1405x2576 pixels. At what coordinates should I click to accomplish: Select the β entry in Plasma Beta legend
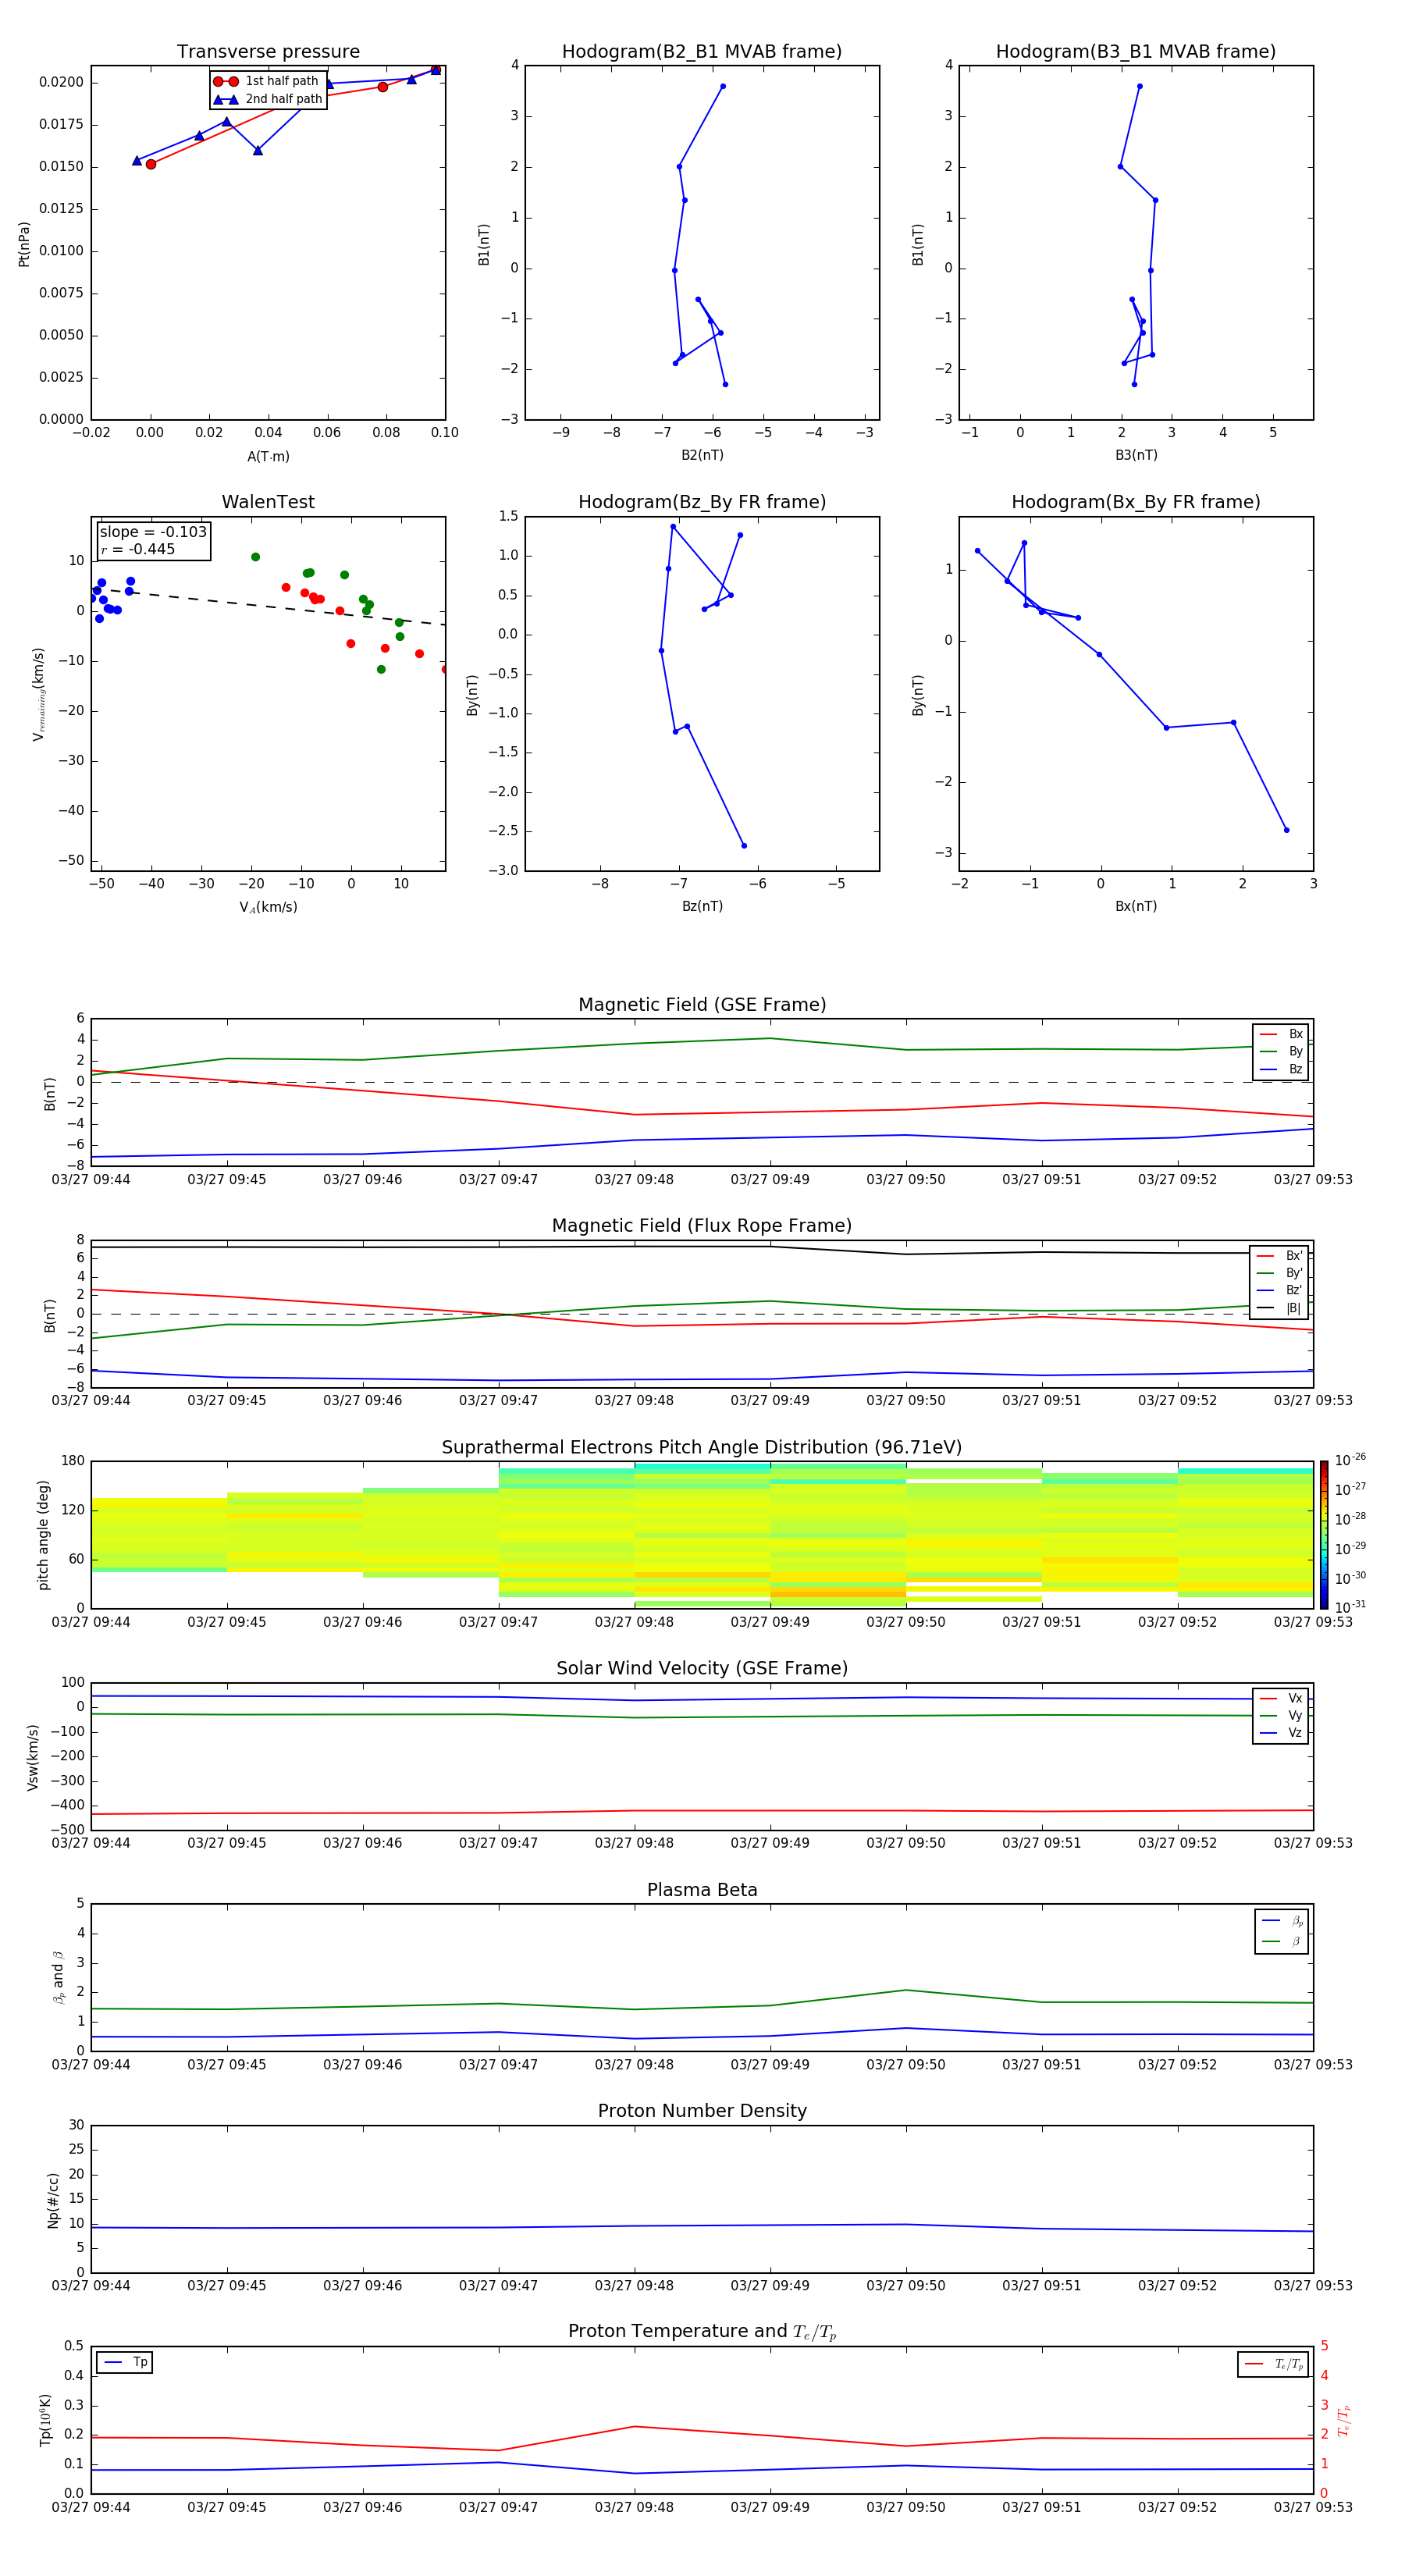1282,1941
